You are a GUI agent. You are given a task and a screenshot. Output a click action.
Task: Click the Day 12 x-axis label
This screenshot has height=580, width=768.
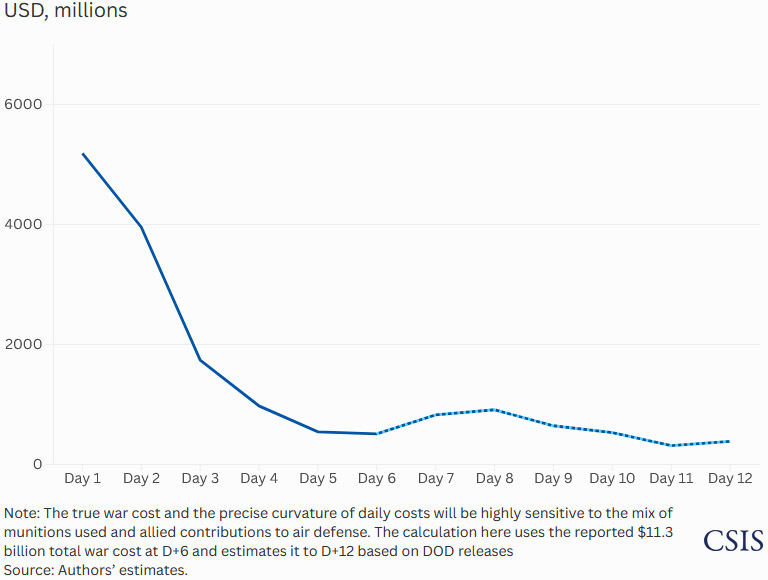tap(730, 479)
